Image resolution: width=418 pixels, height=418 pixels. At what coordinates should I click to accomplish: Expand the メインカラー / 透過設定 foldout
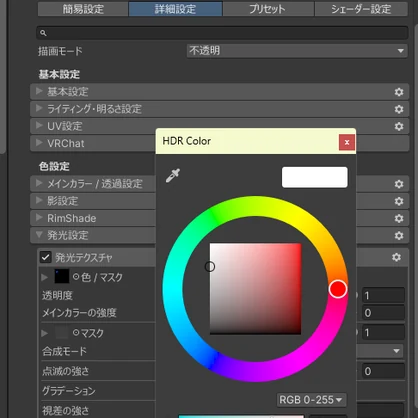[39, 183]
